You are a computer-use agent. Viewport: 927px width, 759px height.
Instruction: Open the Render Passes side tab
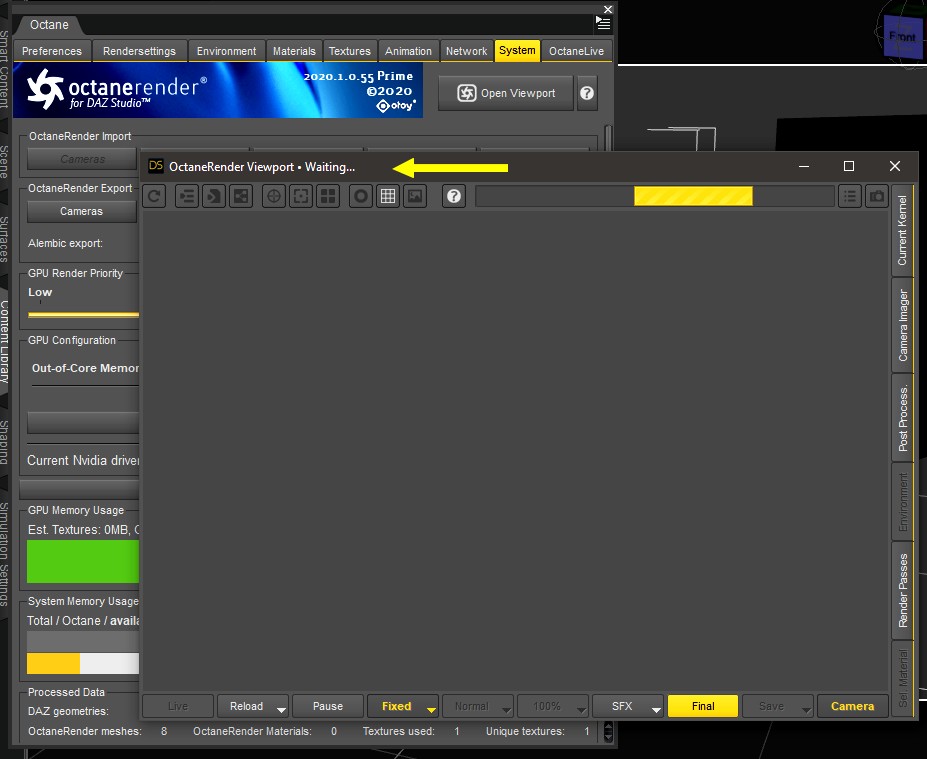click(902, 591)
